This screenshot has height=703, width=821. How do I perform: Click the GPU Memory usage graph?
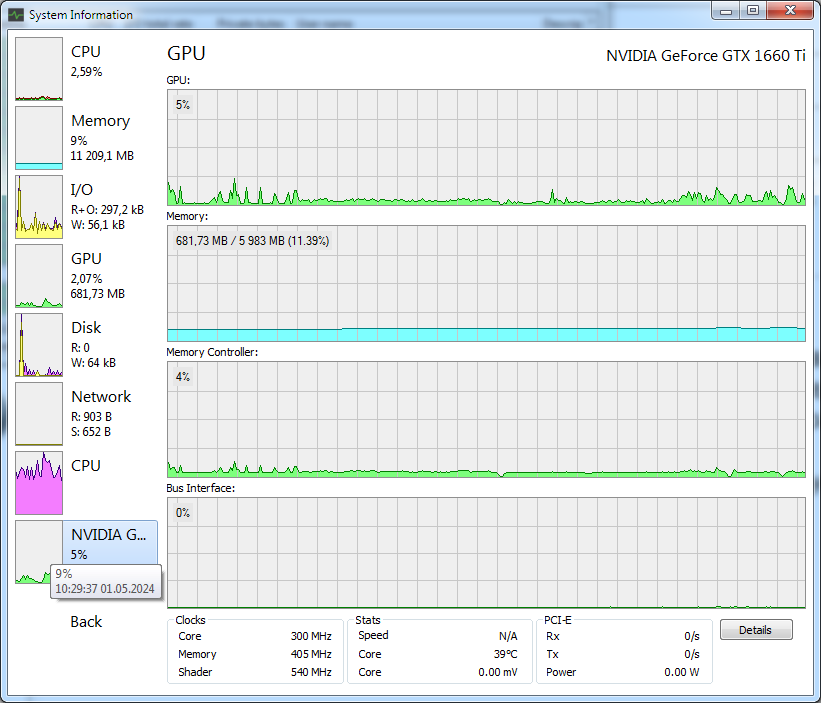pyautogui.click(x=486, y=283)
